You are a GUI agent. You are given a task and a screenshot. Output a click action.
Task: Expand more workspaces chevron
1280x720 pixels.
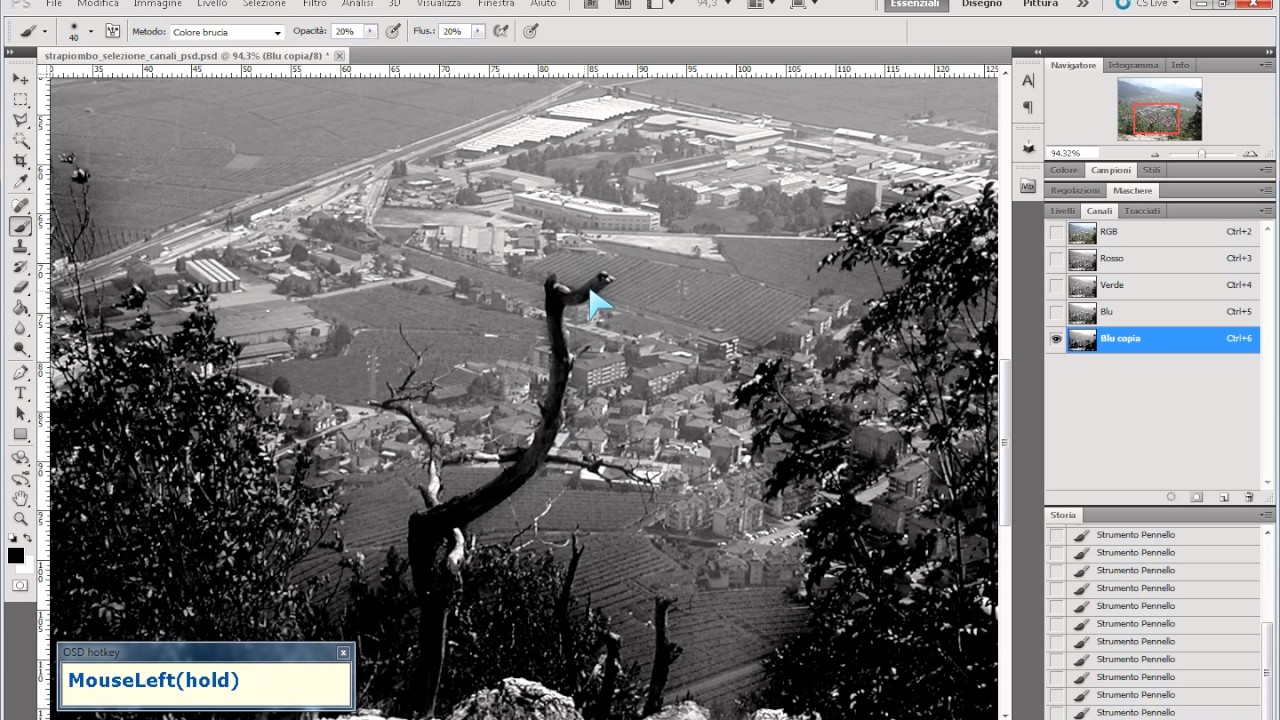click(x=1083, y=4)
